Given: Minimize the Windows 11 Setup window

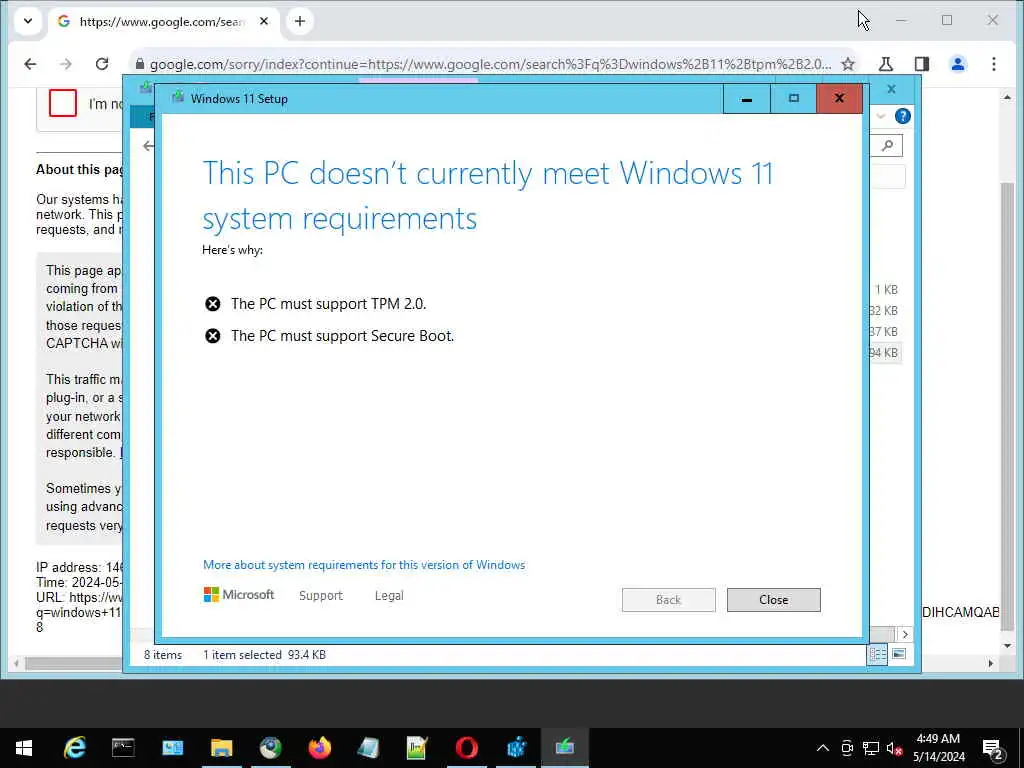Looking at the screenshot, I should [x=746, y=99].
